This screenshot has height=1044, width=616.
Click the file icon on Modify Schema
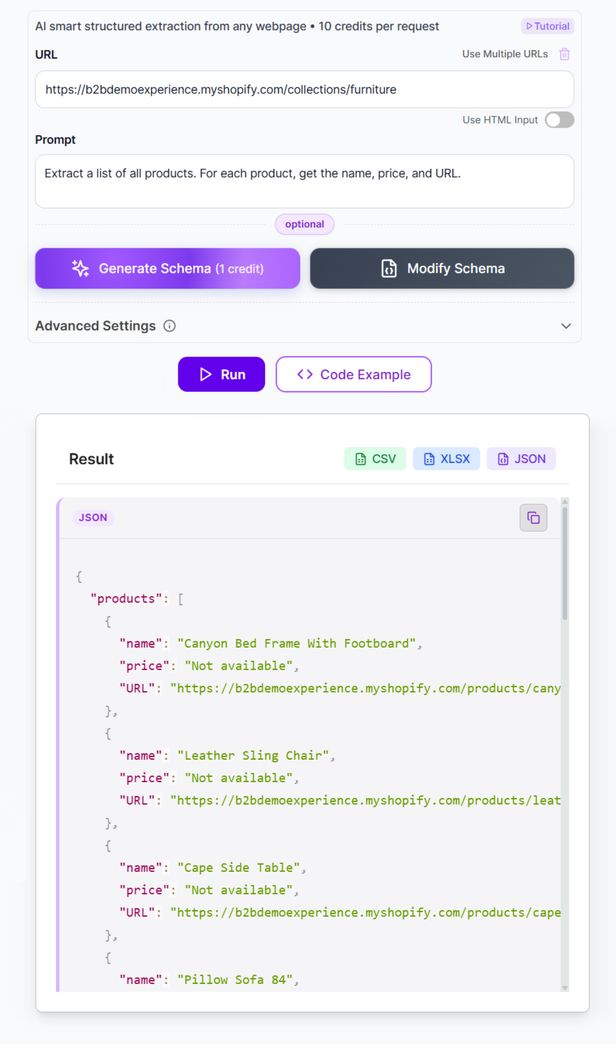pos(389,268)
